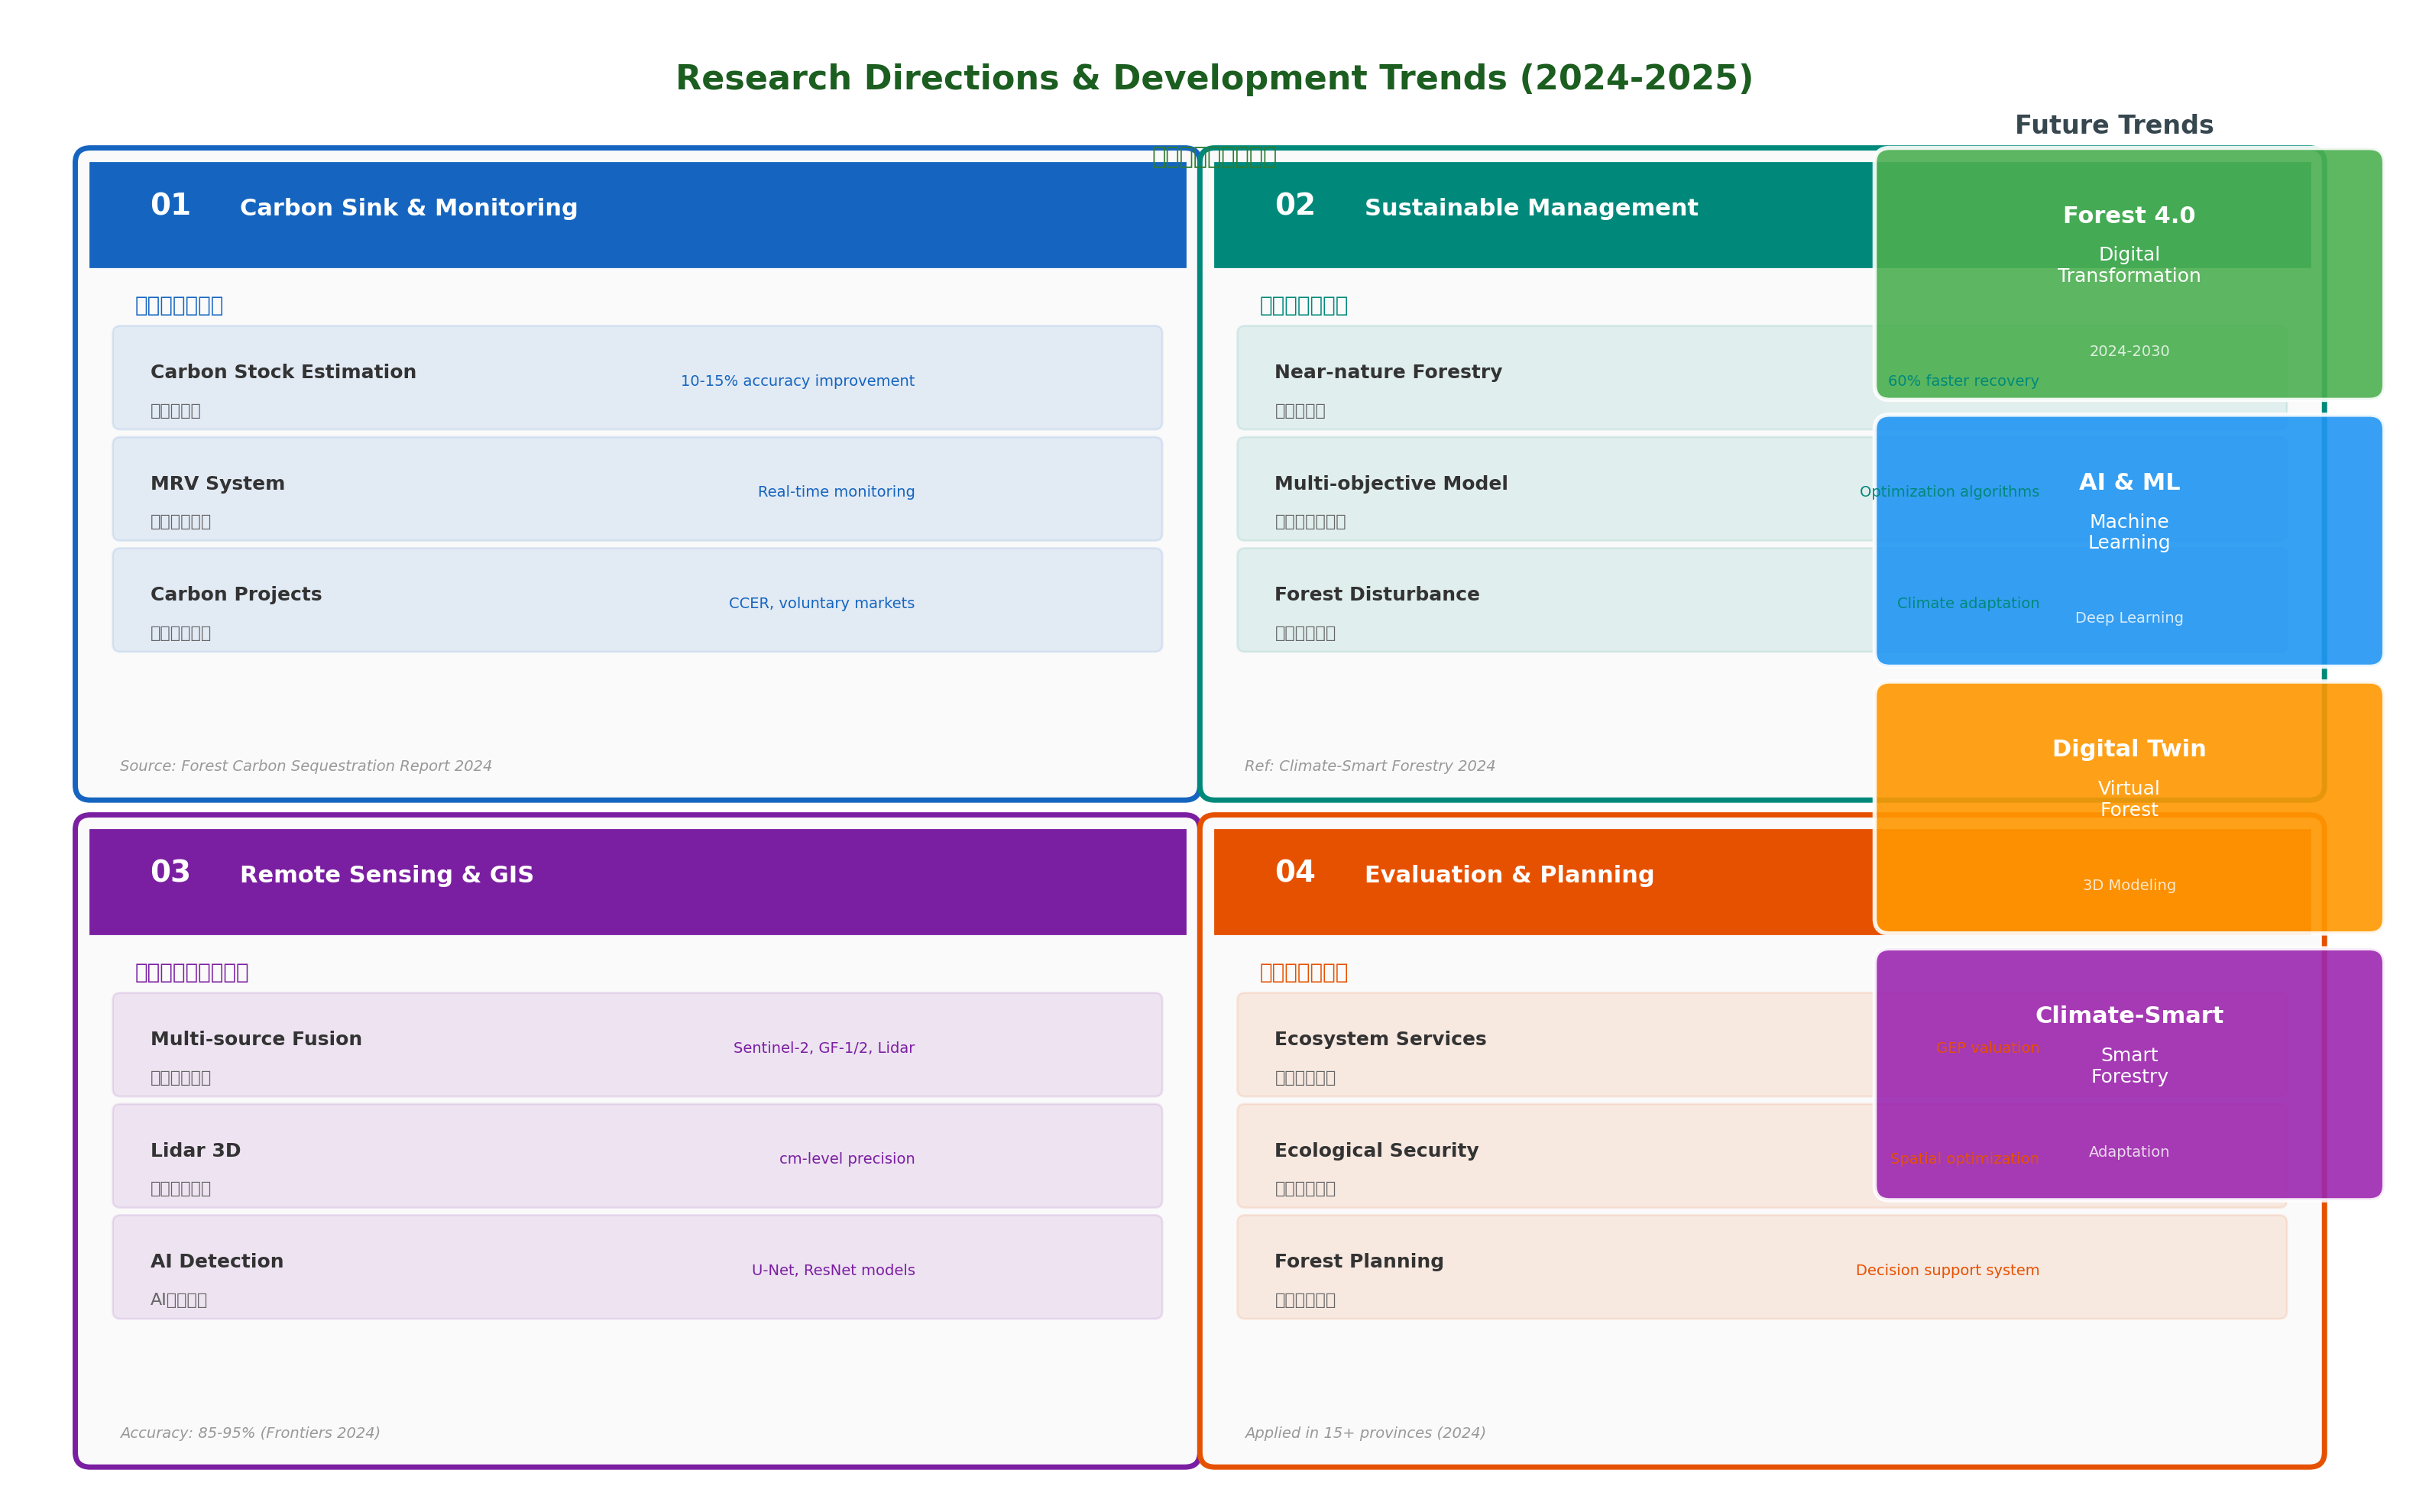The image size is (2429, 1512).
Task: Click the "Decision support system" note
Action: [1947, 1270]
